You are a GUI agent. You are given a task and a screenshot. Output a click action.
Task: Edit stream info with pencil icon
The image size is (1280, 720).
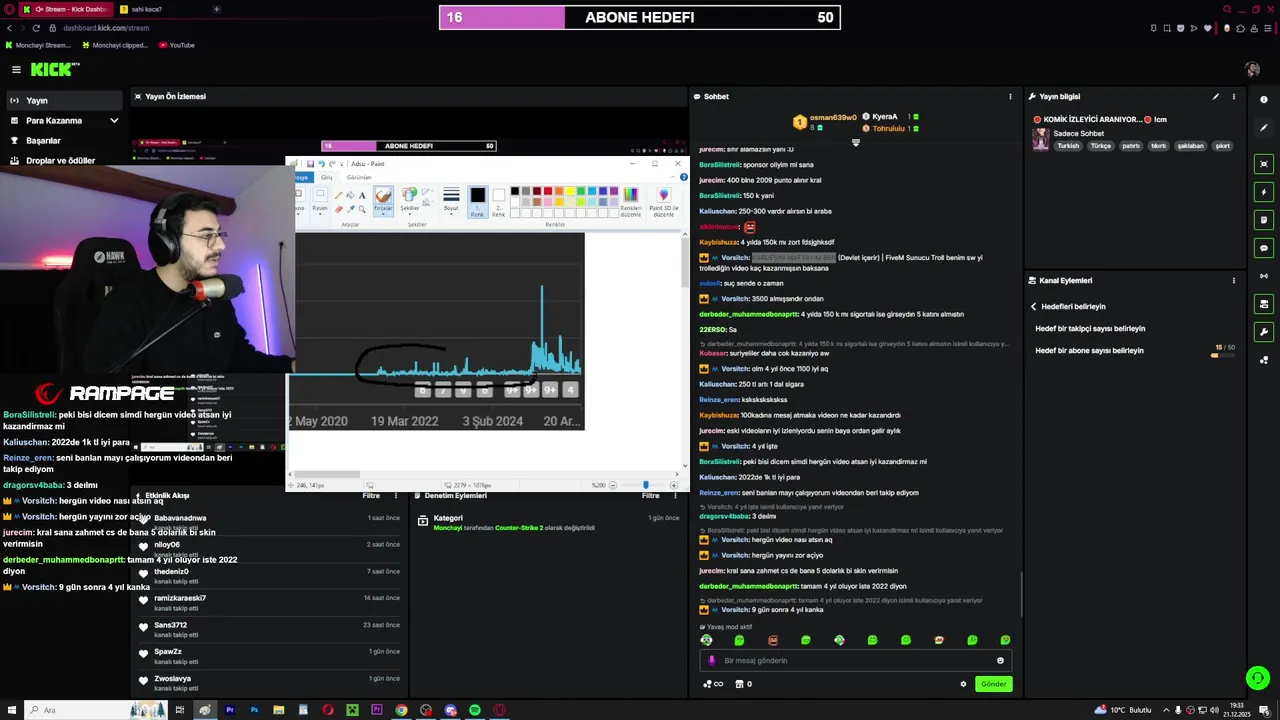pyautogui.click(x=1215, y=97)
